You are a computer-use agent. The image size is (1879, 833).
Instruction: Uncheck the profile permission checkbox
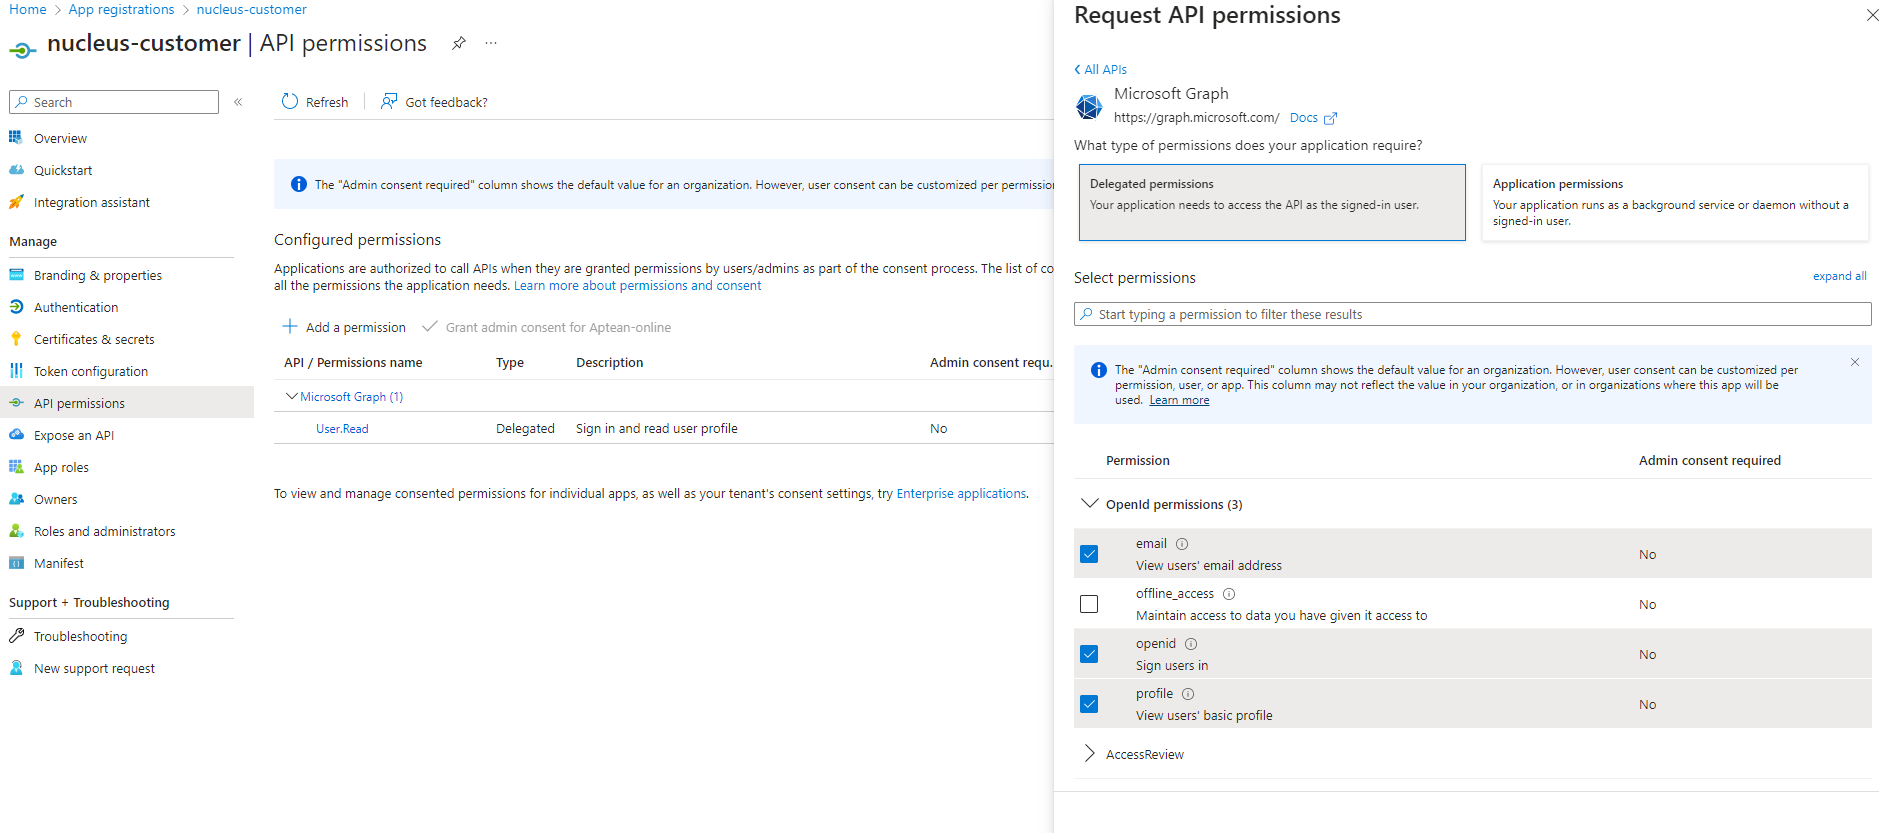pyautogui.click(x=1089, y=704)
